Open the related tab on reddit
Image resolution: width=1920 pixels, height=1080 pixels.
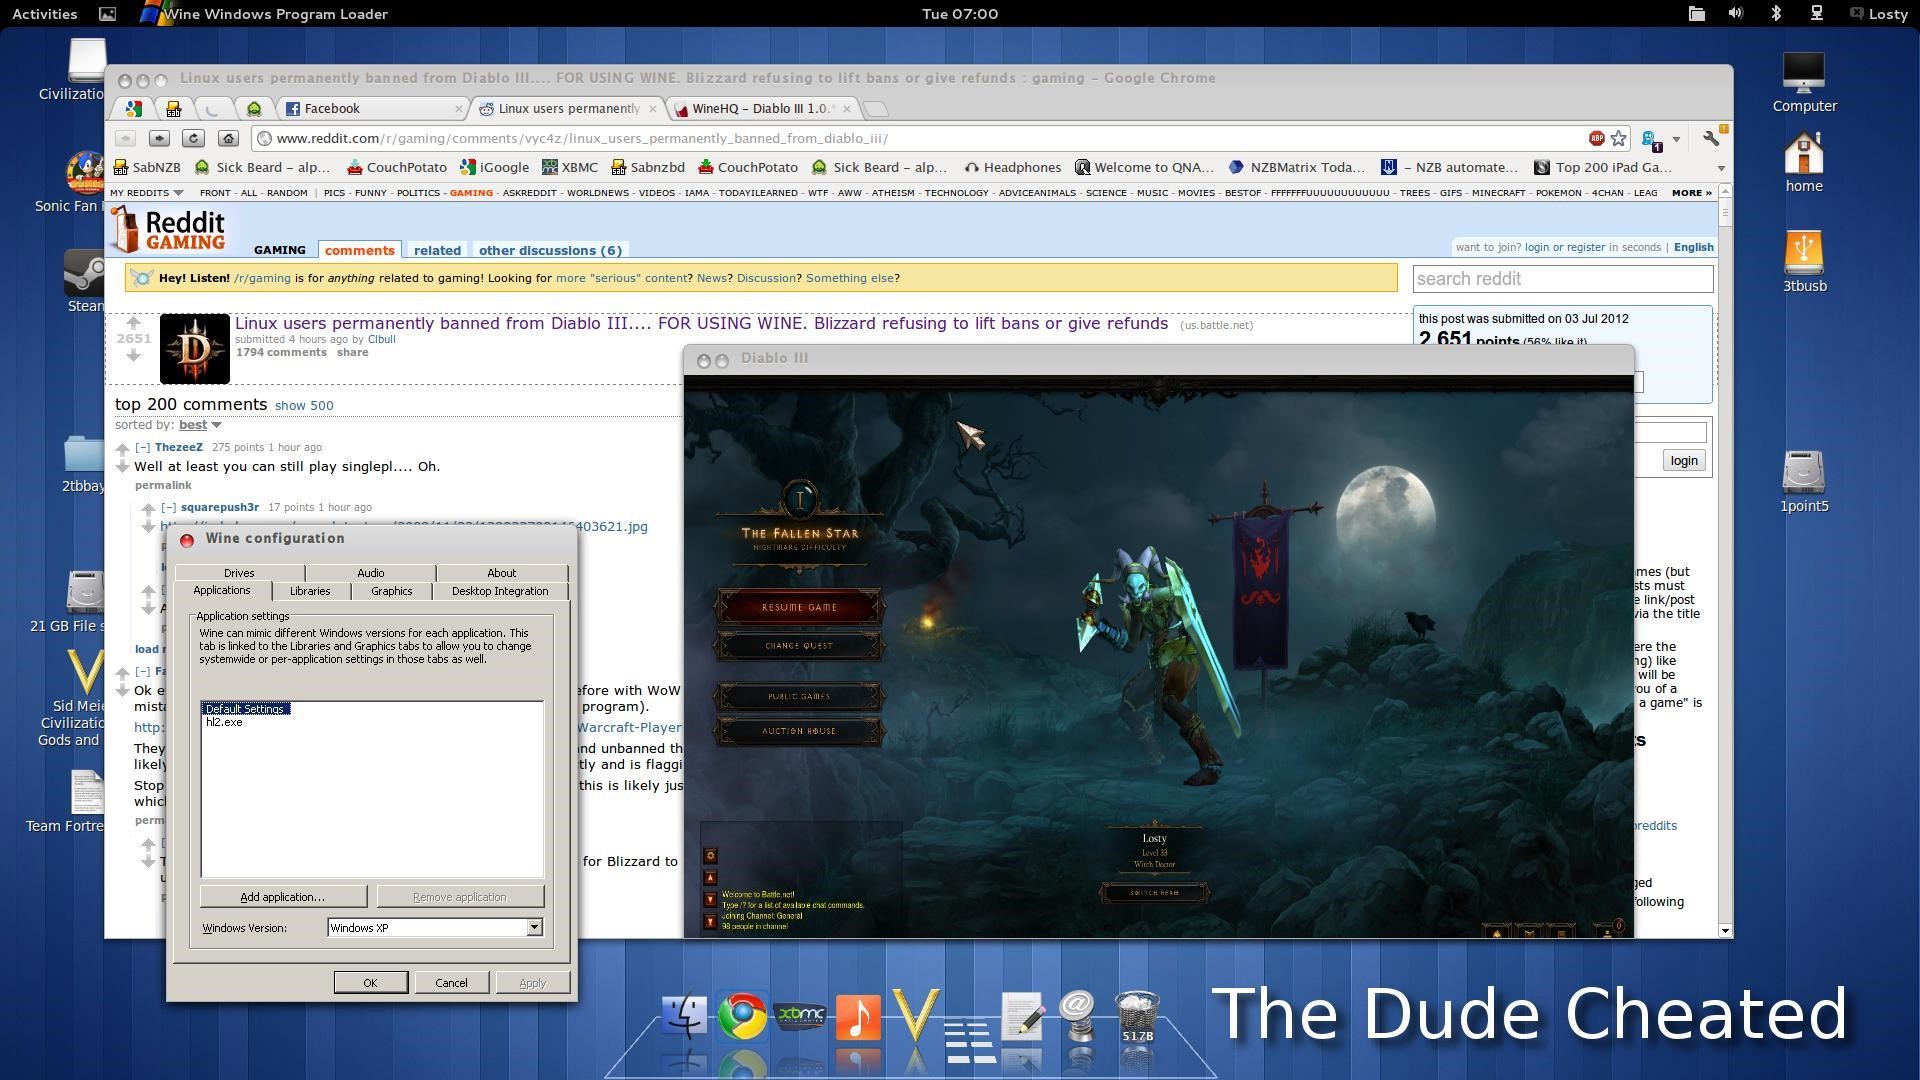coord(437,250)
